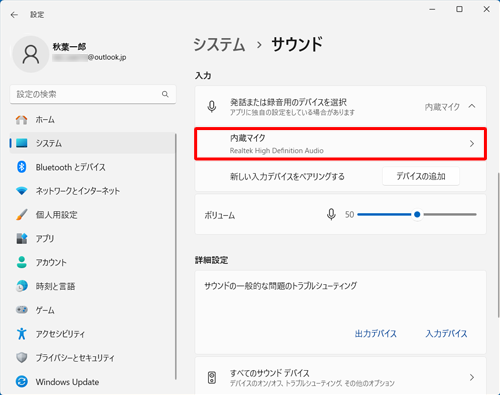Viewport: 500px width, 395px height.
Task: Open 個人用設定 sidebar item
Action: tap(92, 215)
